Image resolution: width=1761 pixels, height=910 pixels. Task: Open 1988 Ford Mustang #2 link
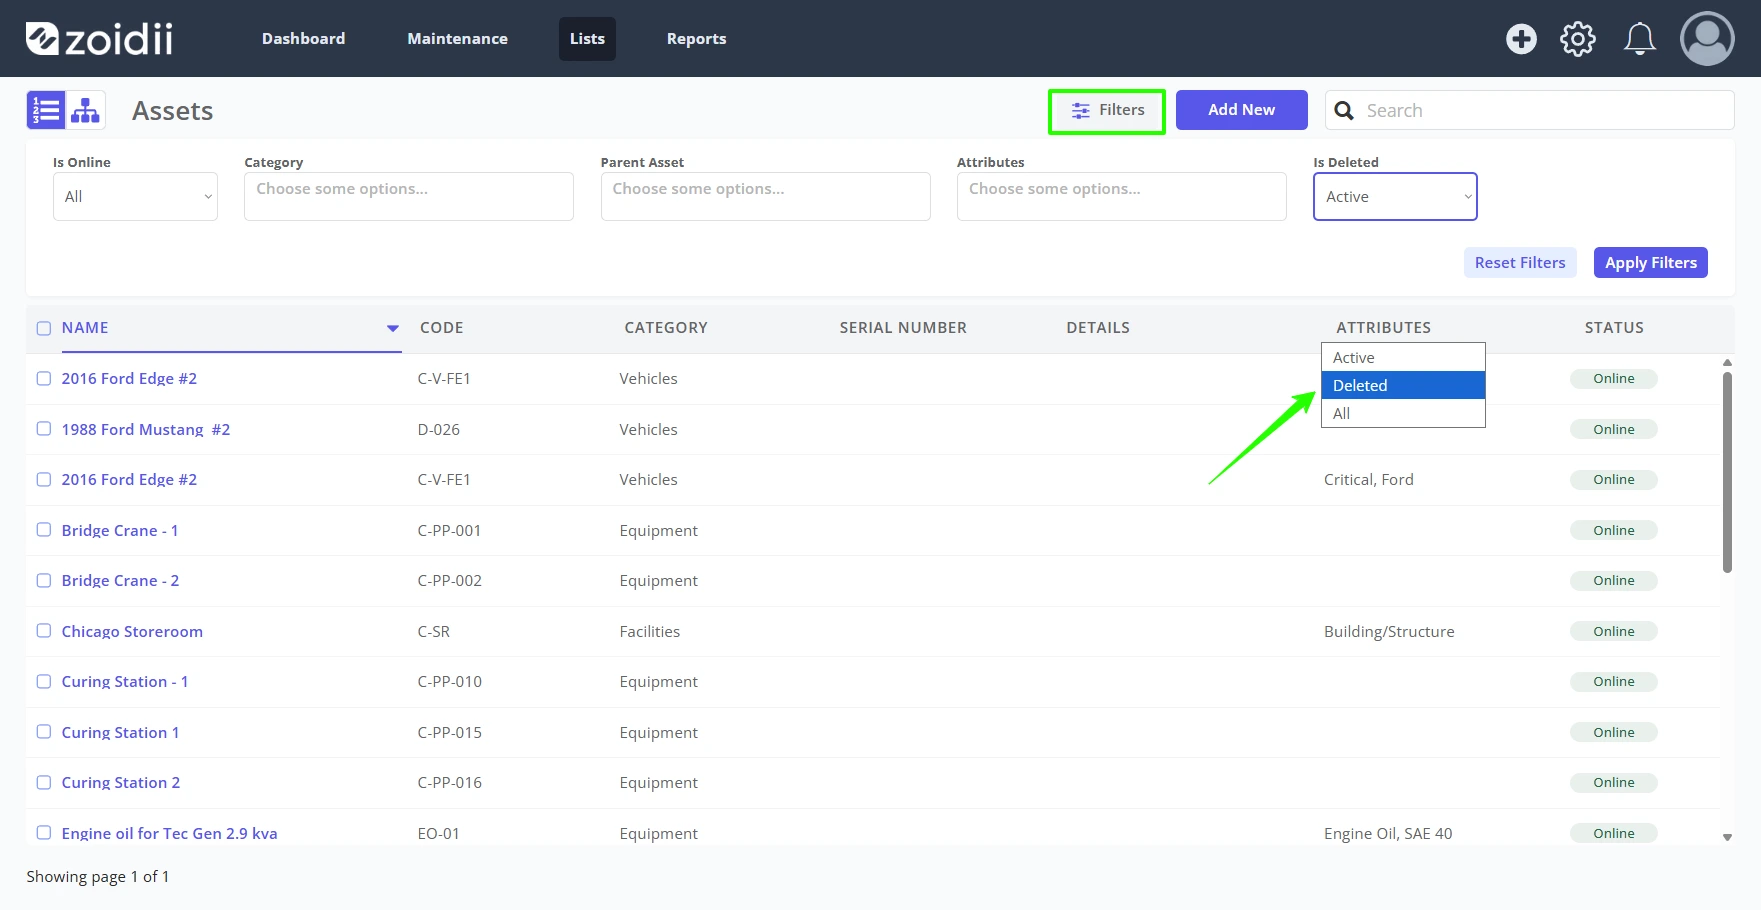[146, 429]
